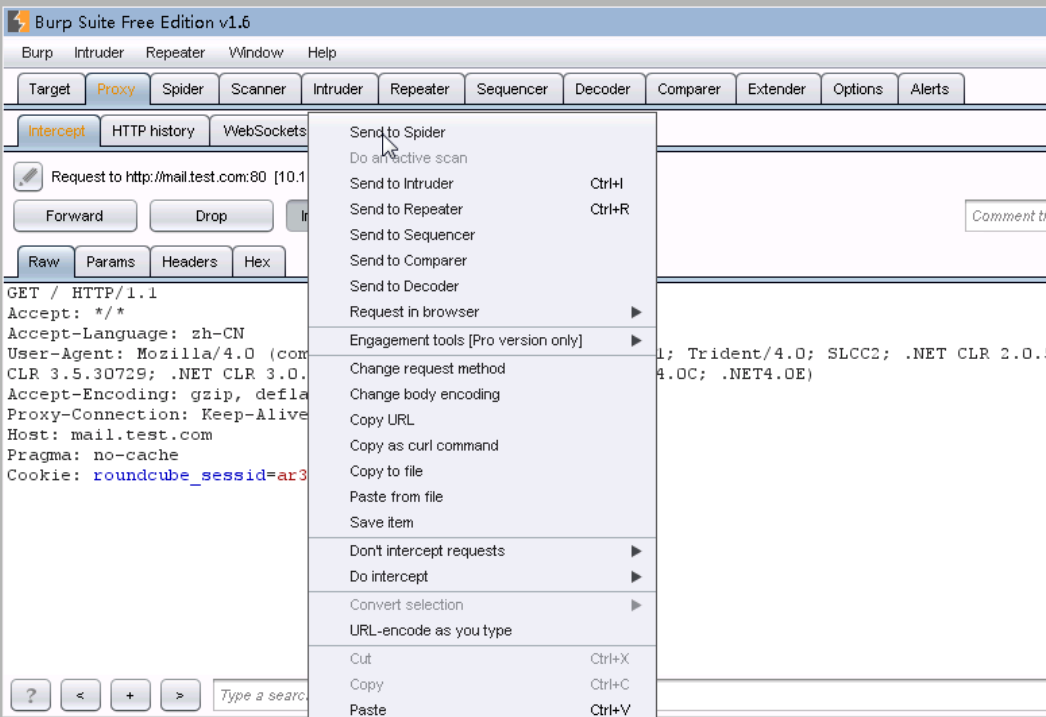
Task: Click the Pragma: no-cache line
Action: pos(93,455)
